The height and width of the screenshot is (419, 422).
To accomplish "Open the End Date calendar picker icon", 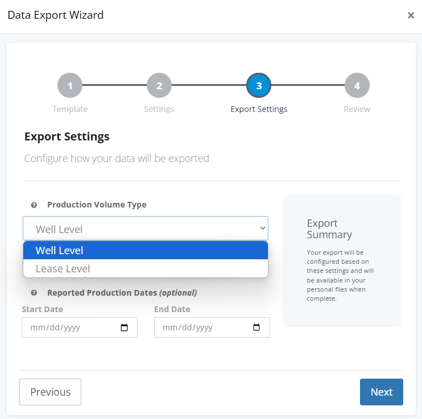I will pos(256,327).
